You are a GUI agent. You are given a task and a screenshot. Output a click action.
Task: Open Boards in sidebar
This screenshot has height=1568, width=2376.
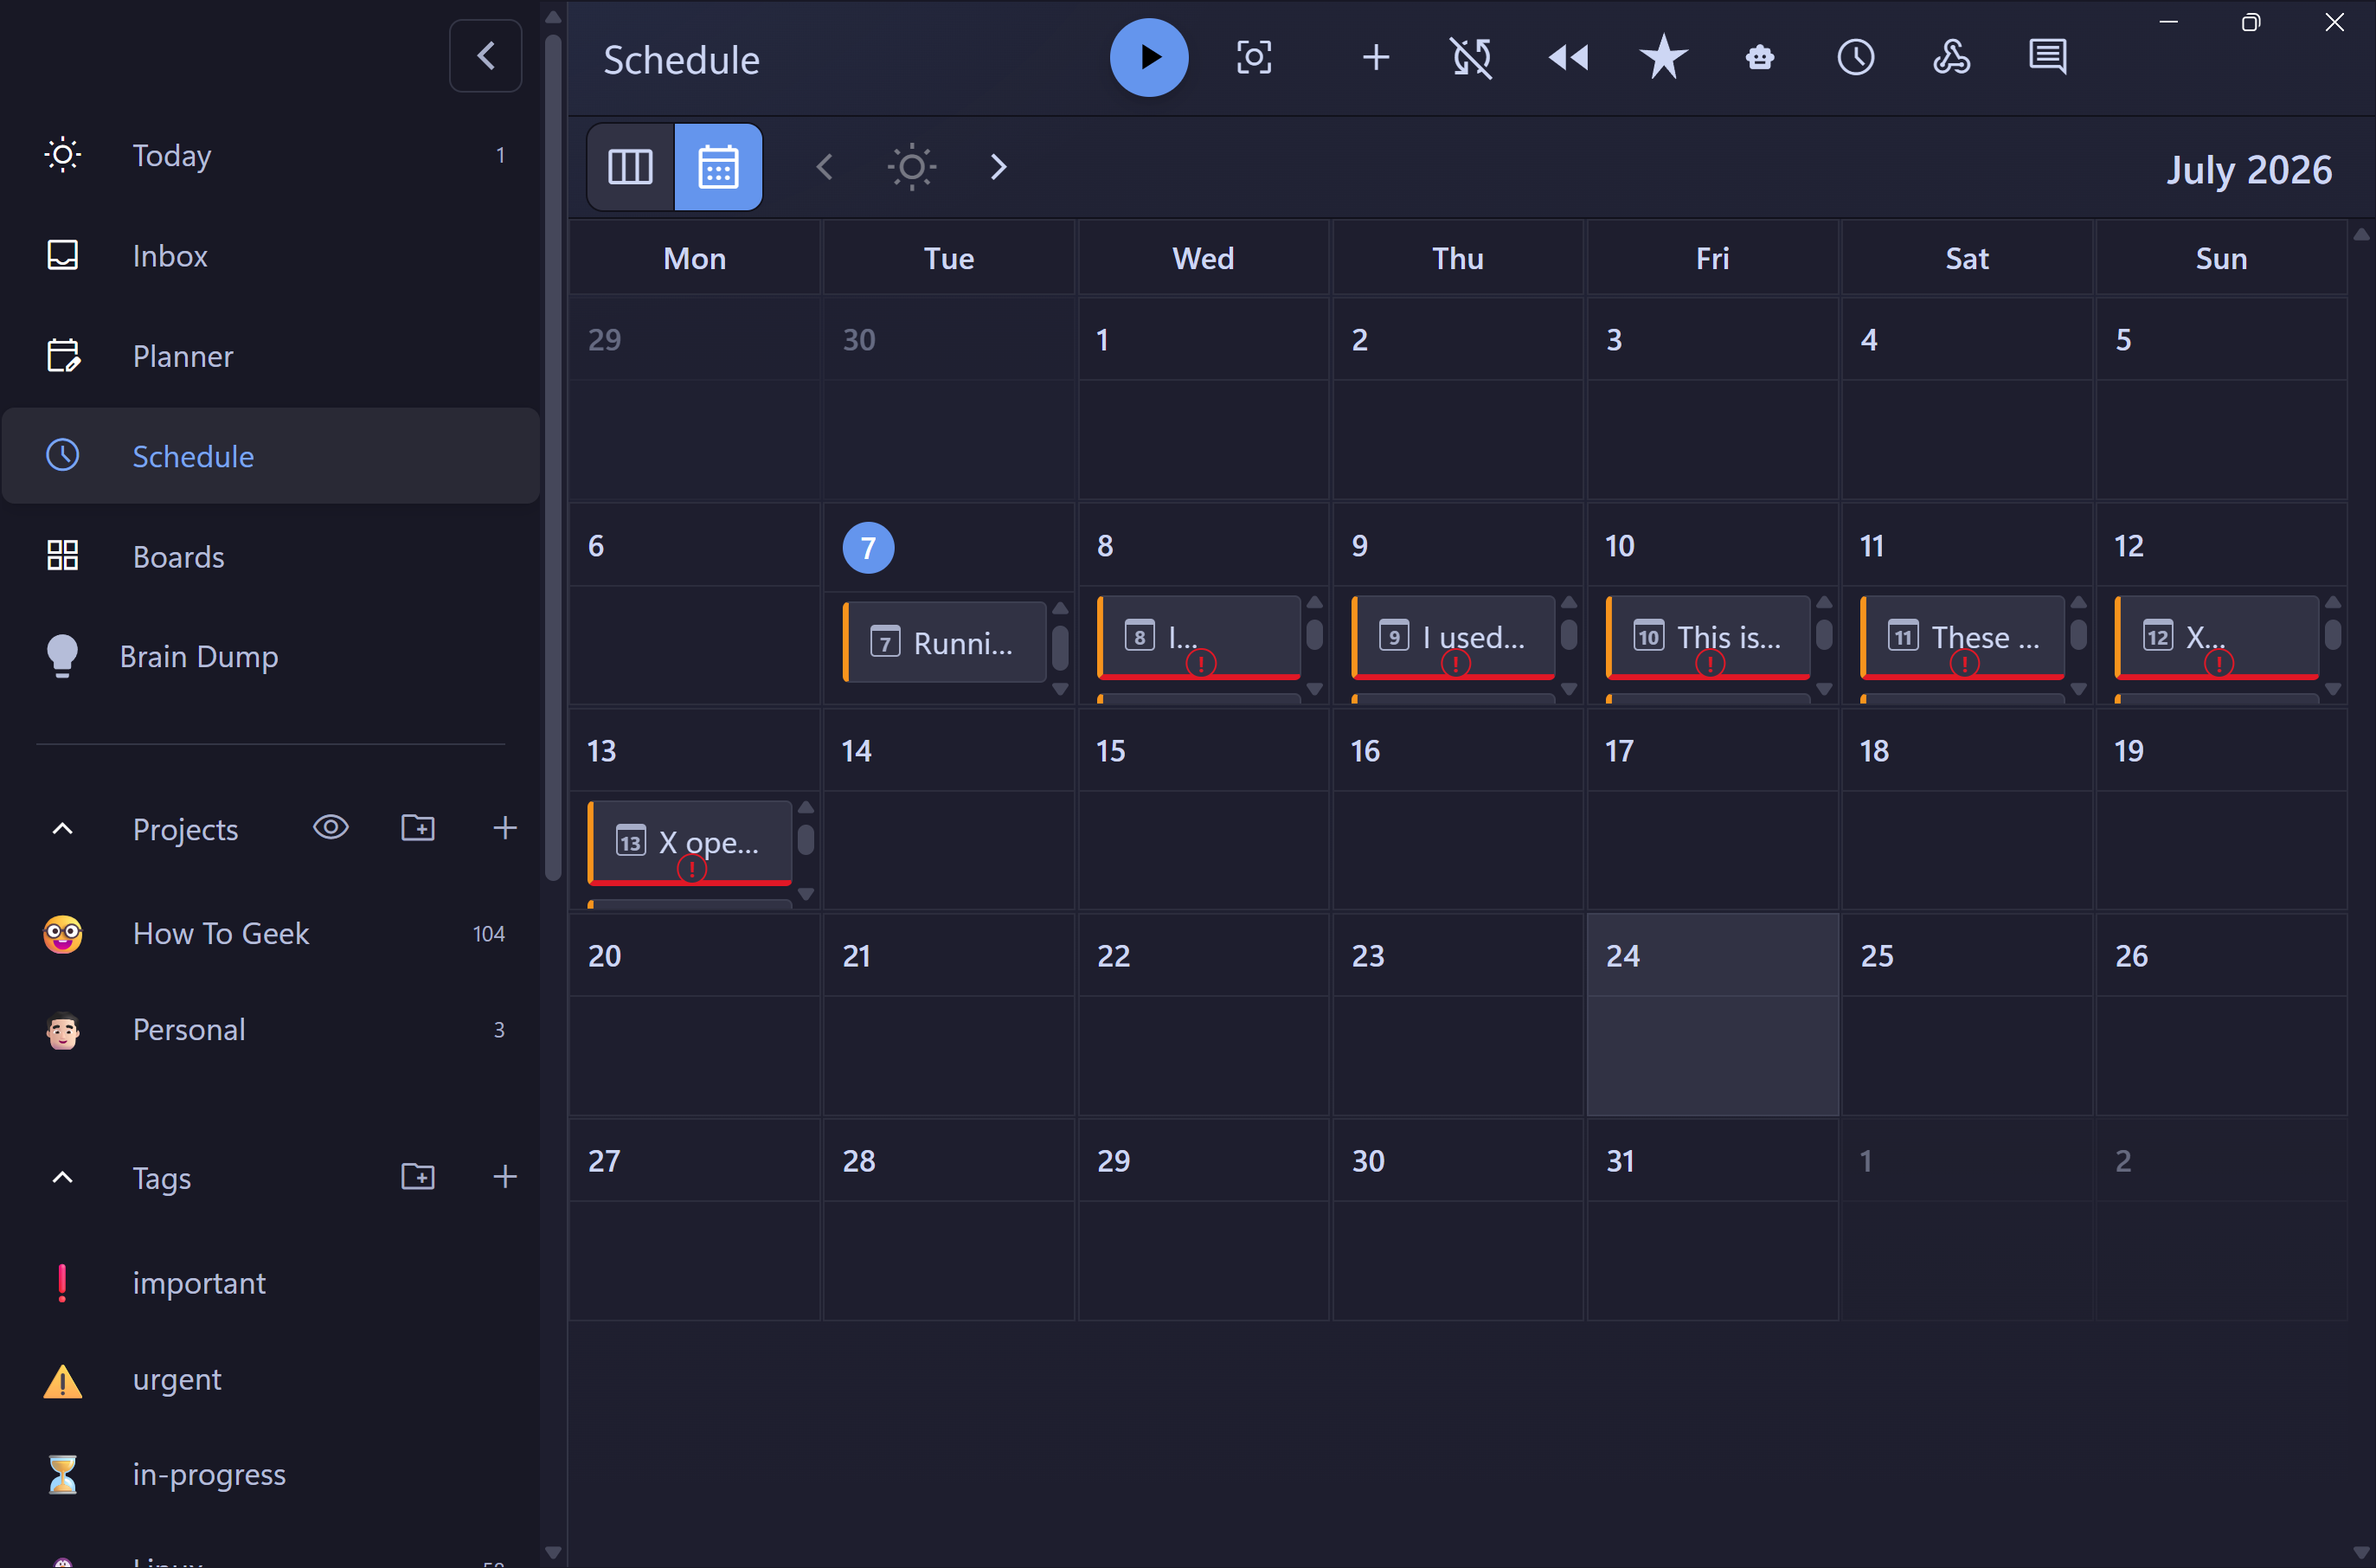(271, 556)
